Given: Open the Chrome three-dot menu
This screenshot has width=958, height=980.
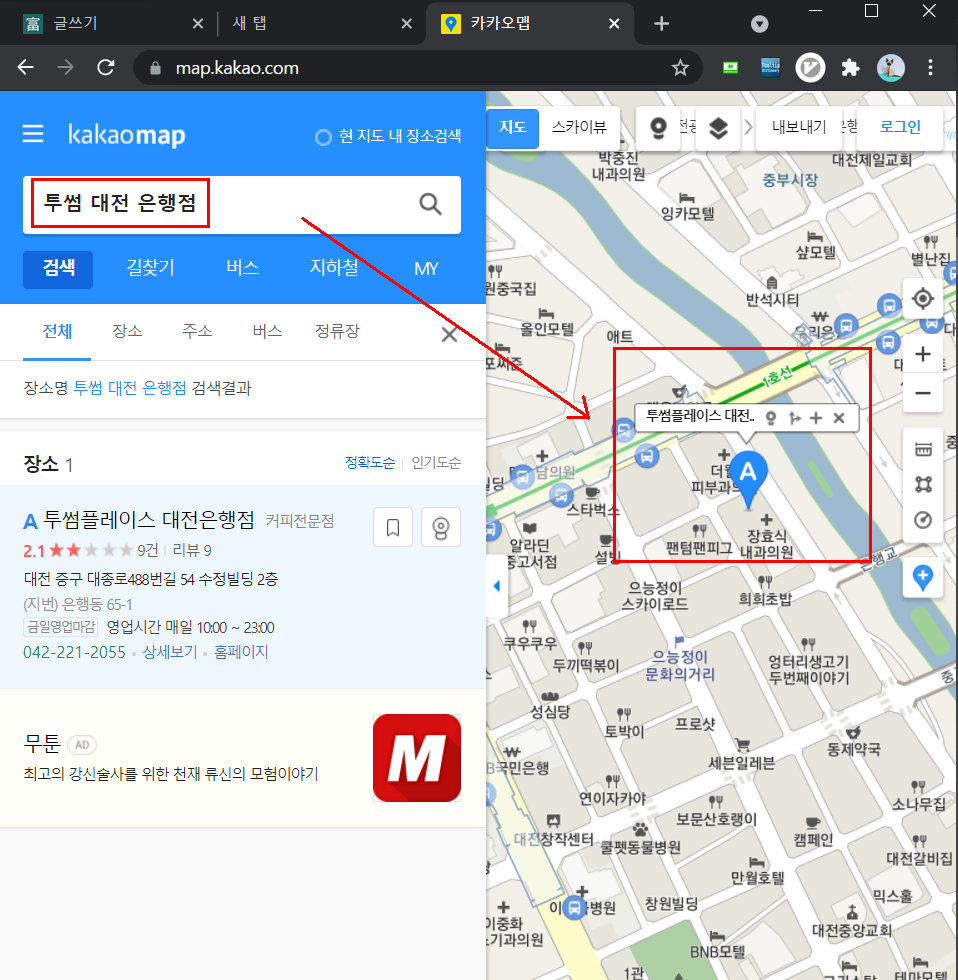Looking at the screenshot, I should pyautogui.click(x=931, y=68).
